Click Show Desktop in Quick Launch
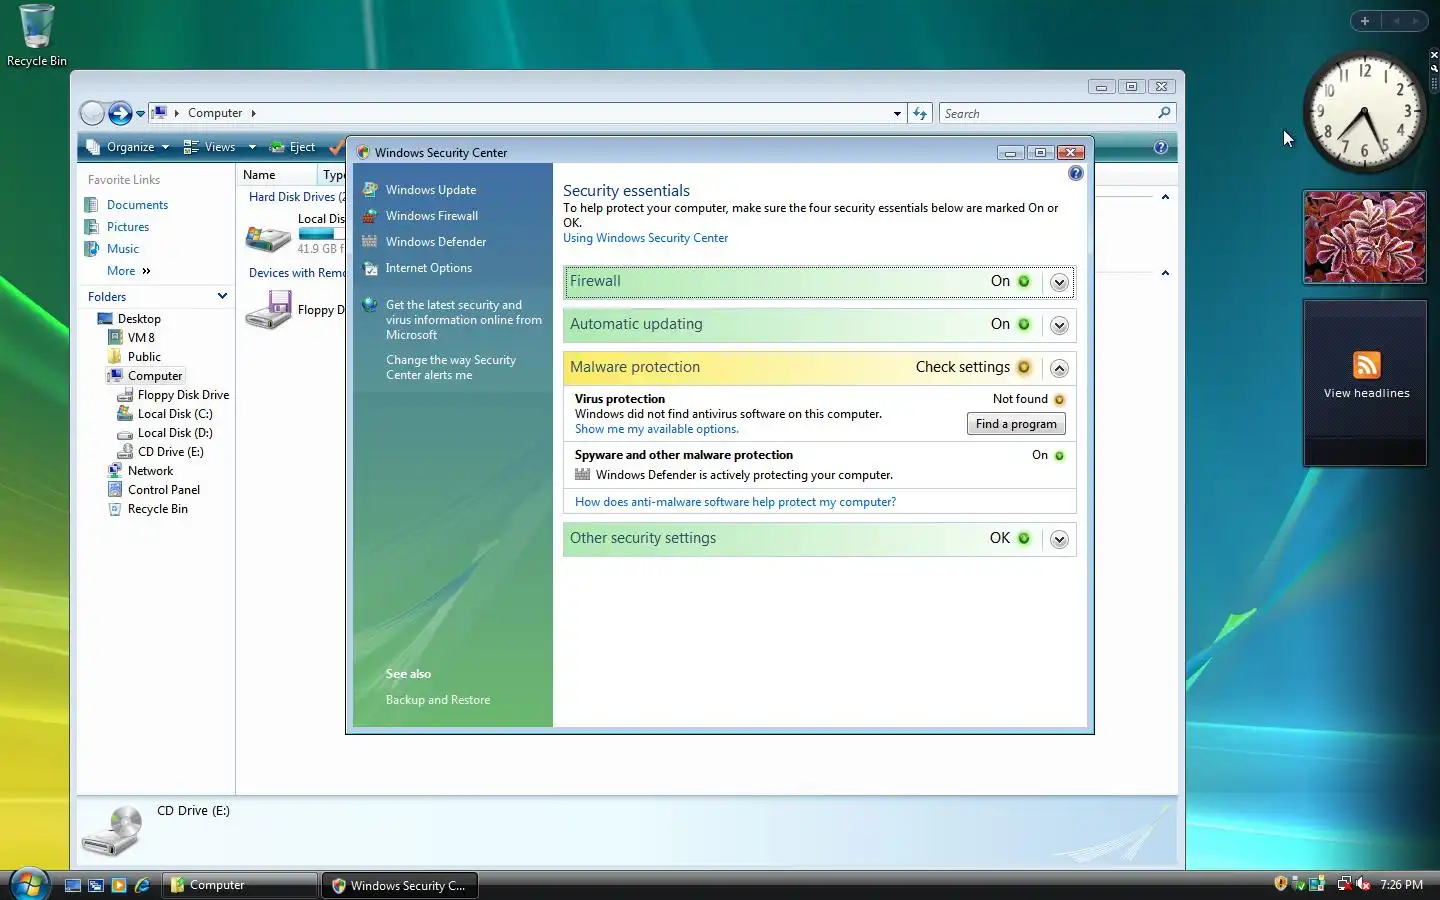The height and width of the screenshot is (900, 1440). [73, 885]
